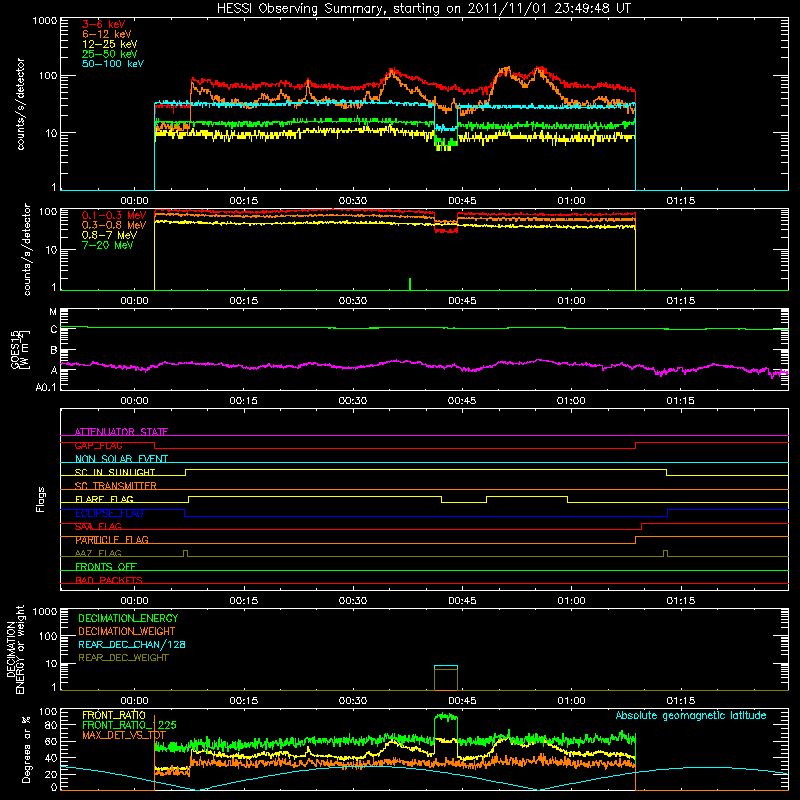This screenshot has height=800, width=800.
Task: Click the 0.3-0.8 MeV legend label
Action: (x=114, y=225)
